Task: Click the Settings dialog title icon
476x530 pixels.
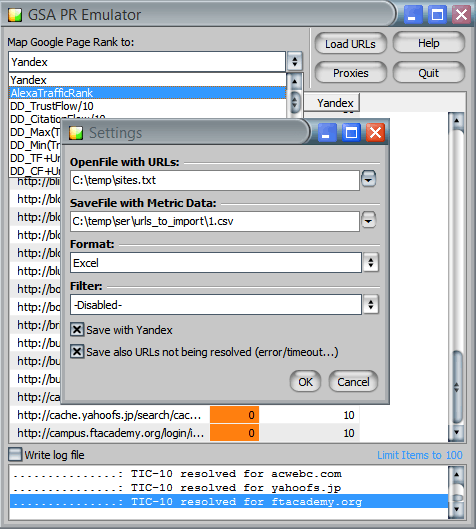Action: click(x=76, y=133)
